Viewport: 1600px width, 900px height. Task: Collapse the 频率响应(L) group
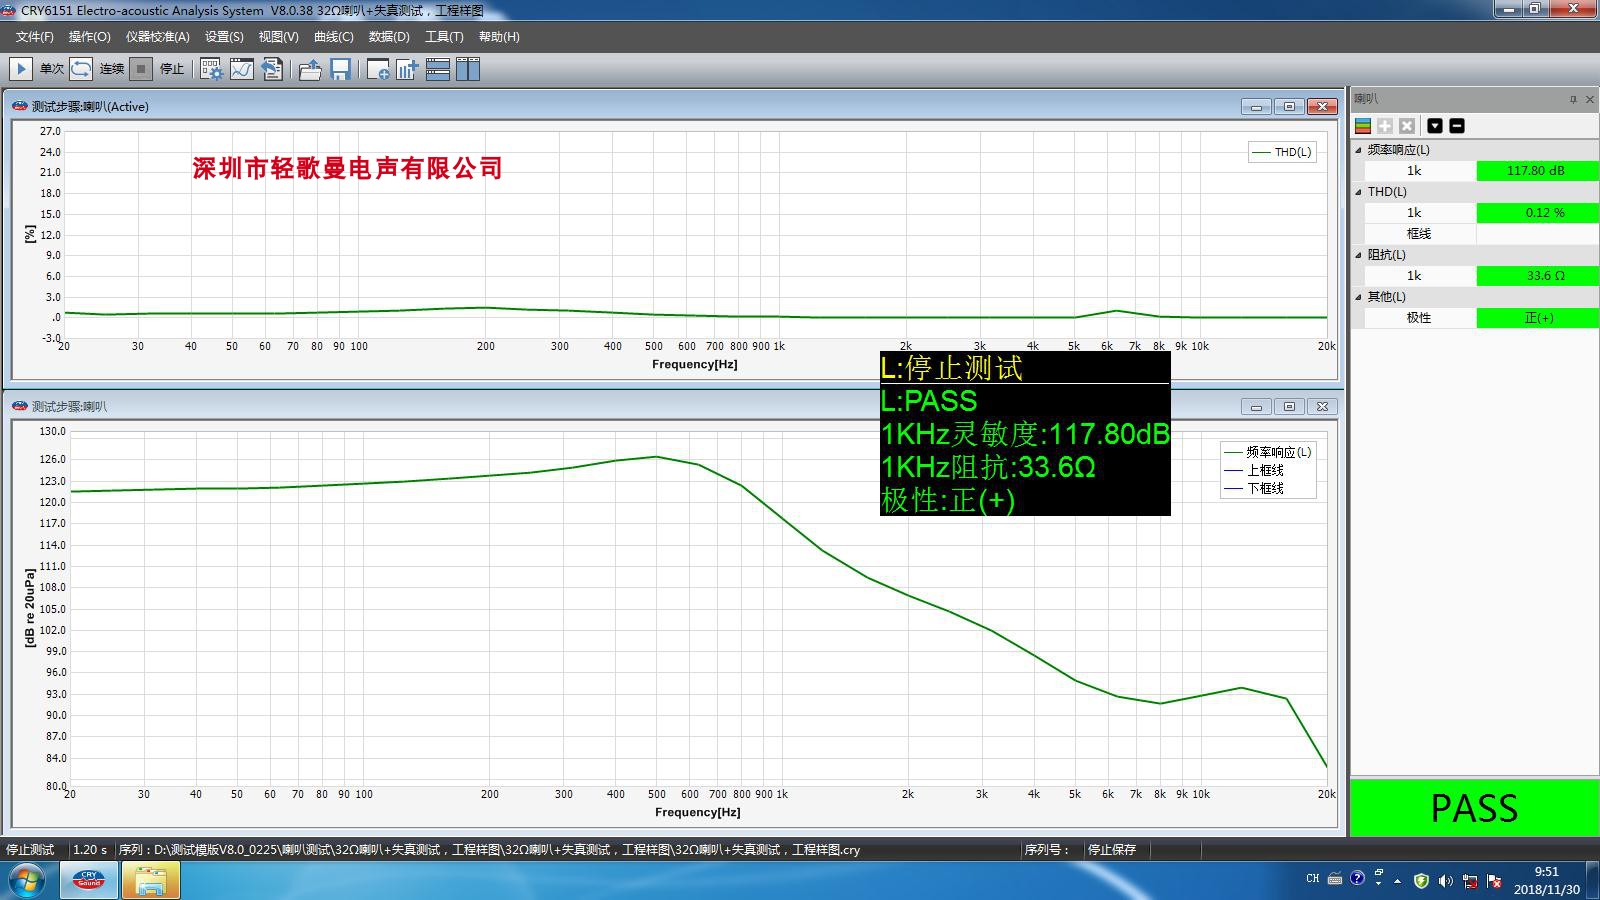coord(1358,150)
